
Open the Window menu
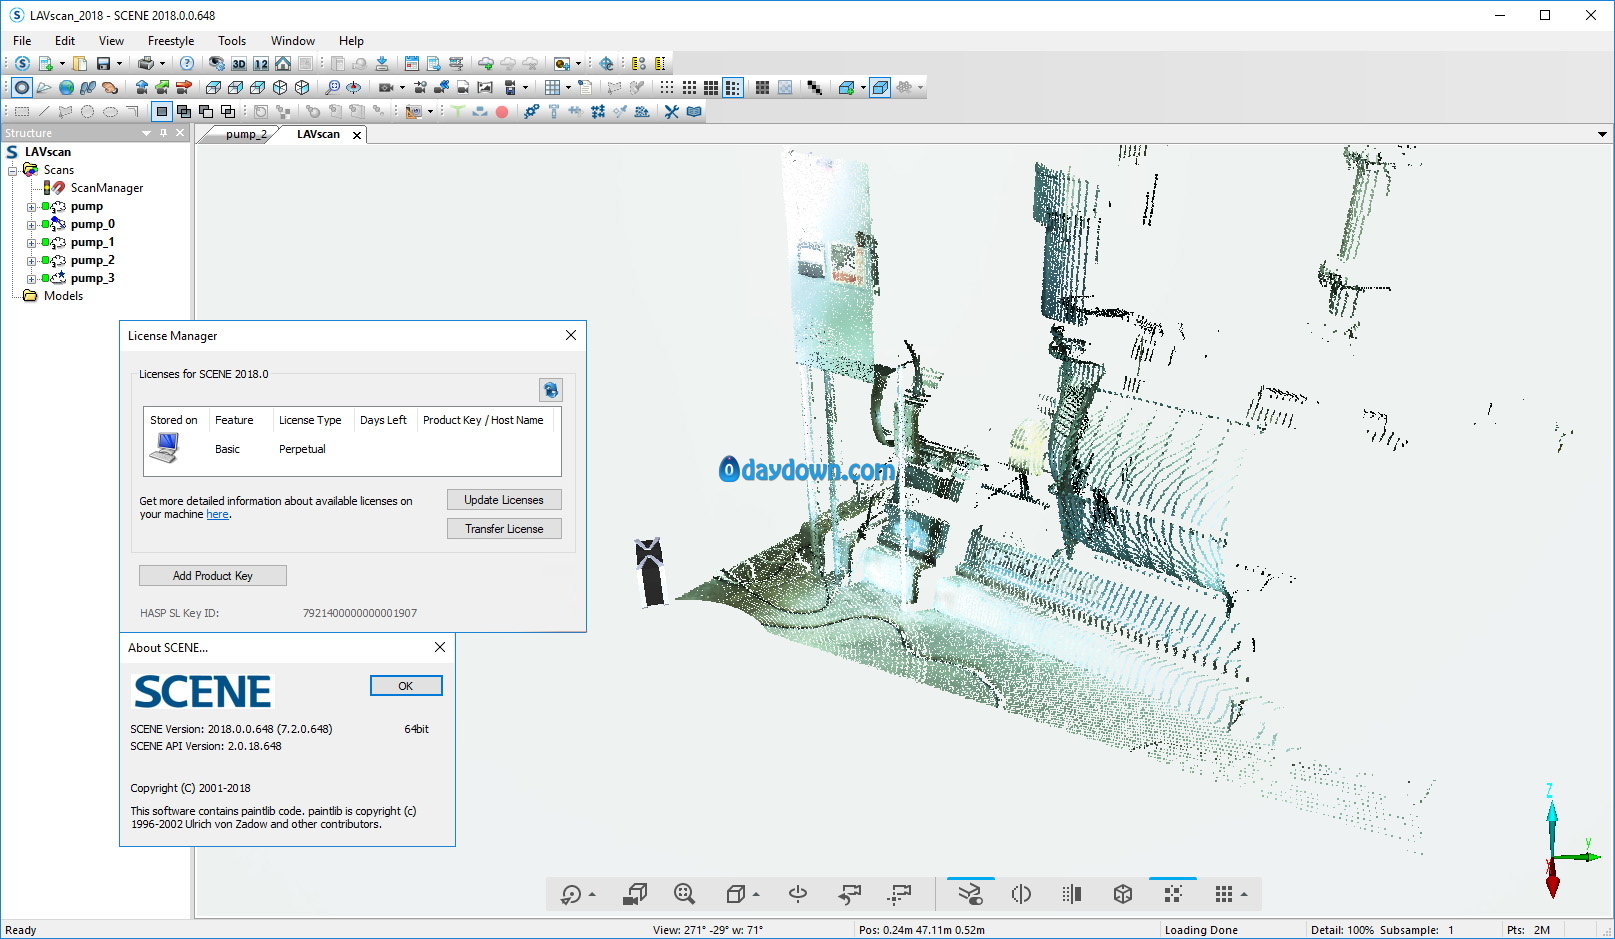pyautogui.click(x=293, y=41)
